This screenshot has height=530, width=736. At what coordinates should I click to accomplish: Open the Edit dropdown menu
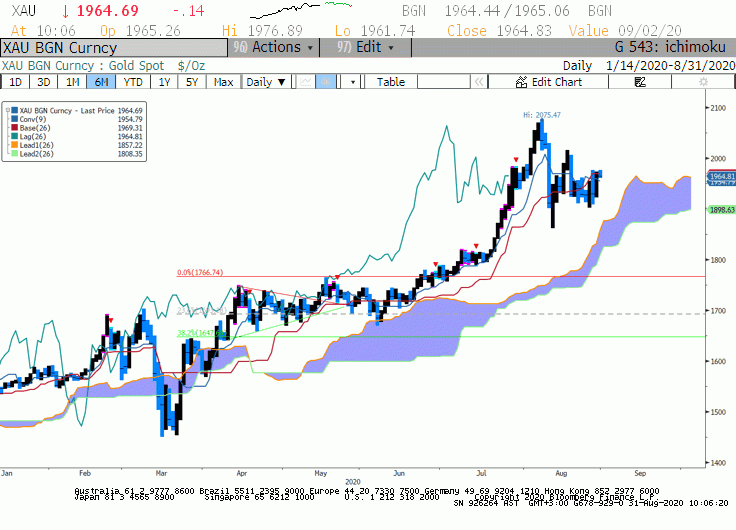click(x=366, y=47)
